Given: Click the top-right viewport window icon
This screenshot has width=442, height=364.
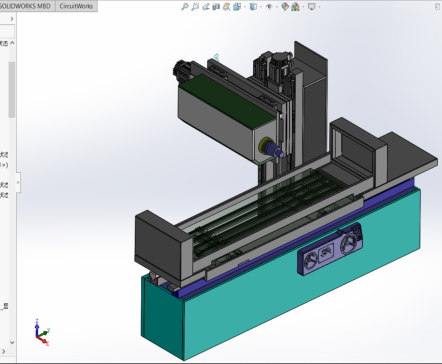Looking at the screenshot, I should pos(437,6).
